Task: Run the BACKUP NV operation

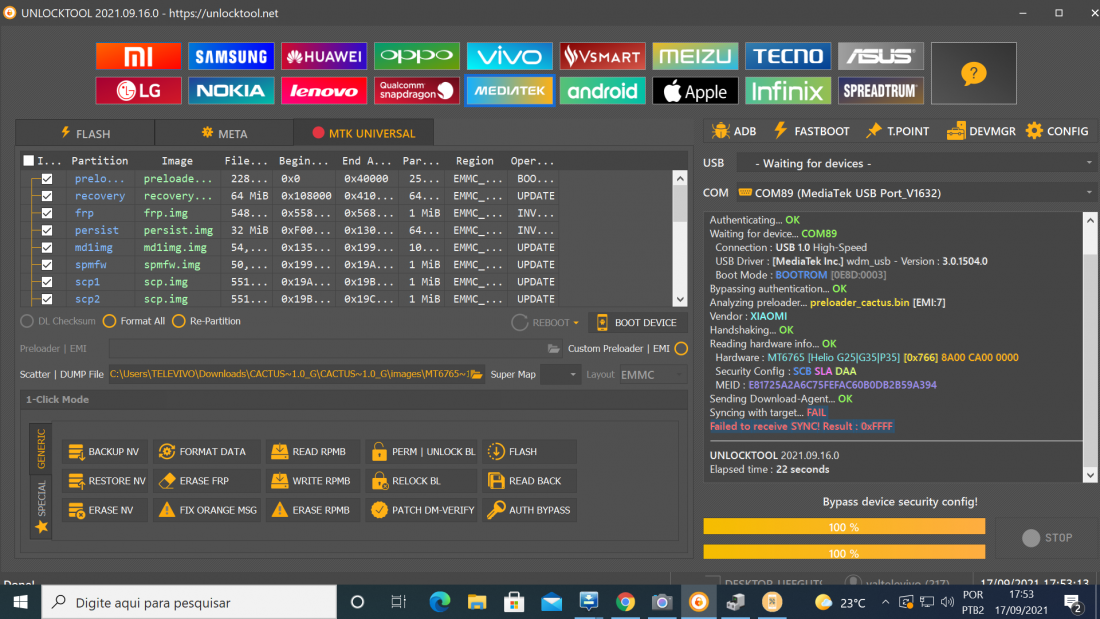Action: (104, 452)
